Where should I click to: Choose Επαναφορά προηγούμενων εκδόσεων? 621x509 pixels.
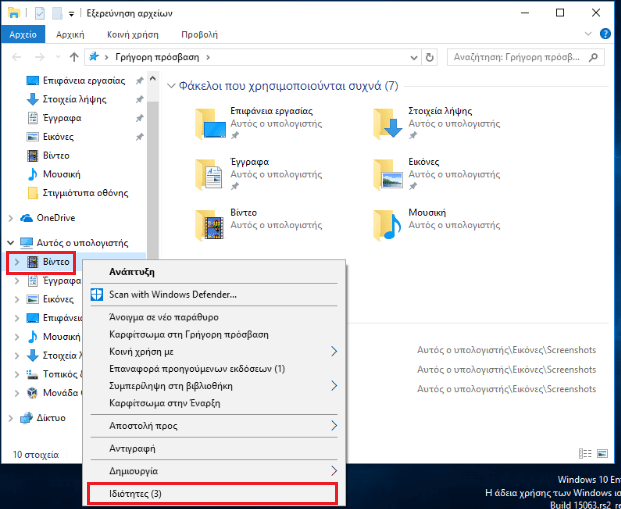214,369
